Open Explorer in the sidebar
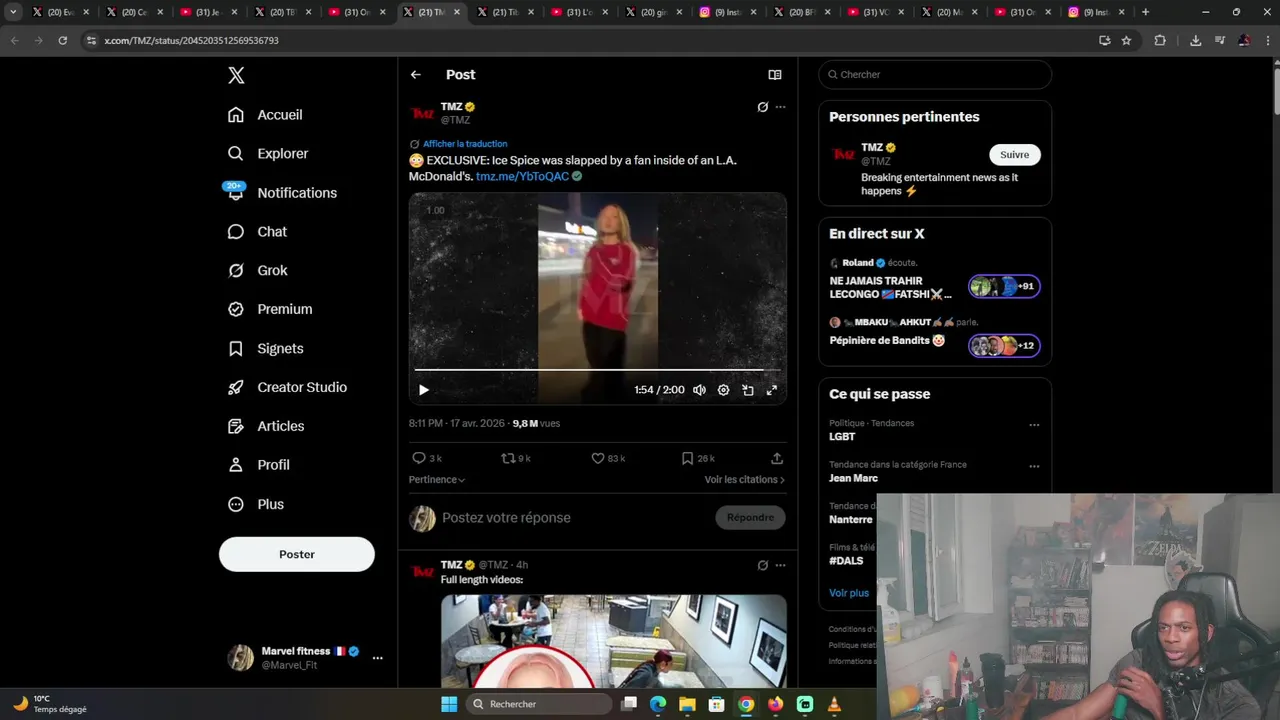 point(268,154)
